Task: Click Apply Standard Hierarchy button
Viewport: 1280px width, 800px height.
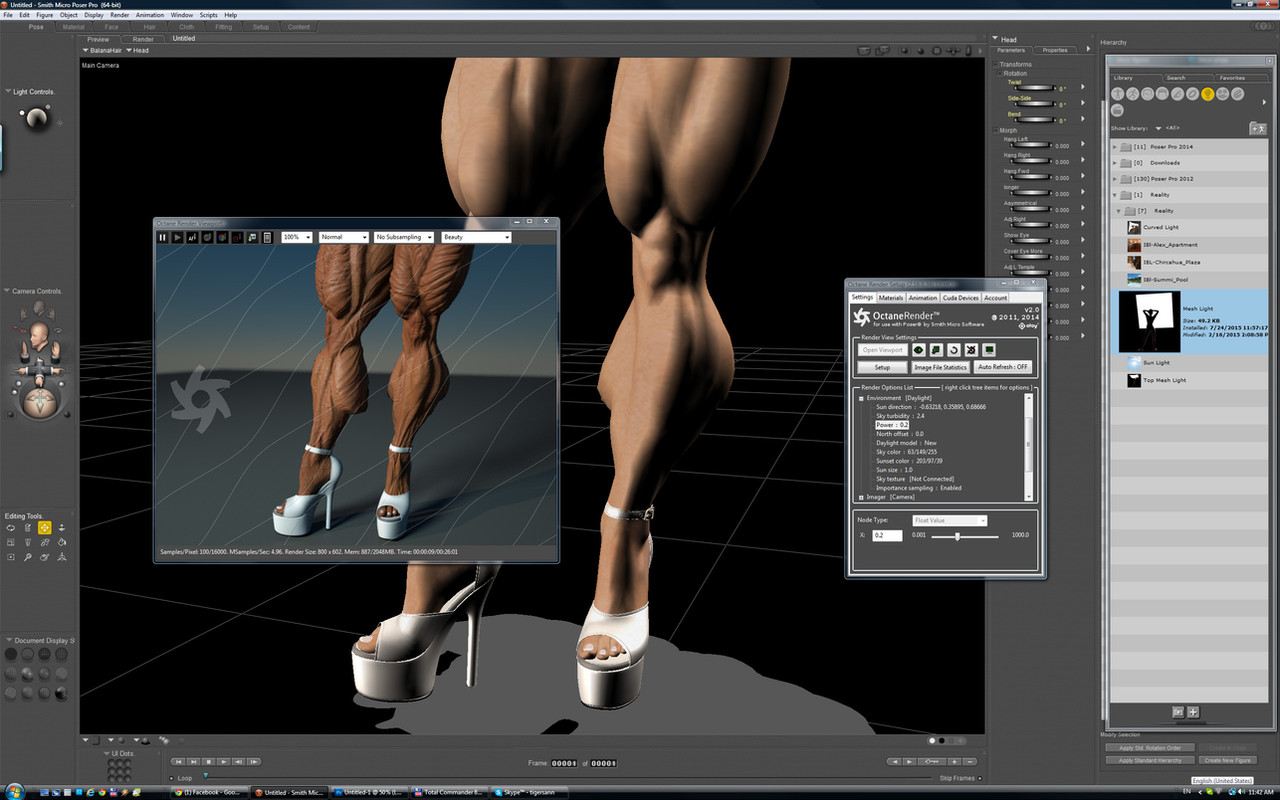Action: (x=1150, y=760)
